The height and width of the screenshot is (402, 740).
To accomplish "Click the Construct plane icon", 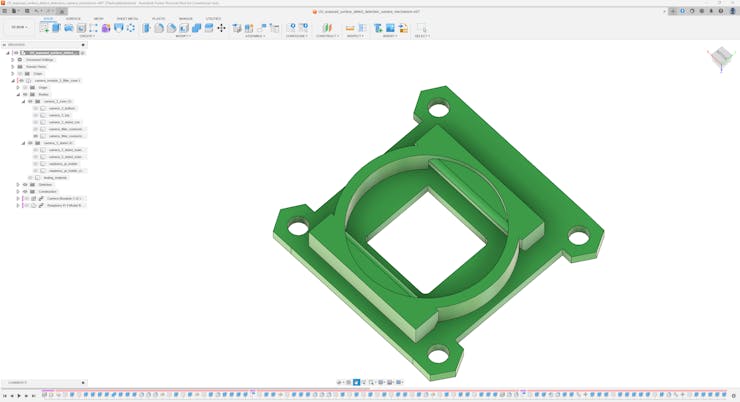I will [327, 28].
